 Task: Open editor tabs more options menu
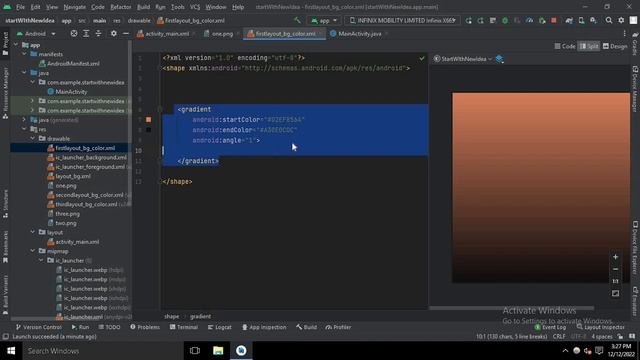tap(624, 33)
